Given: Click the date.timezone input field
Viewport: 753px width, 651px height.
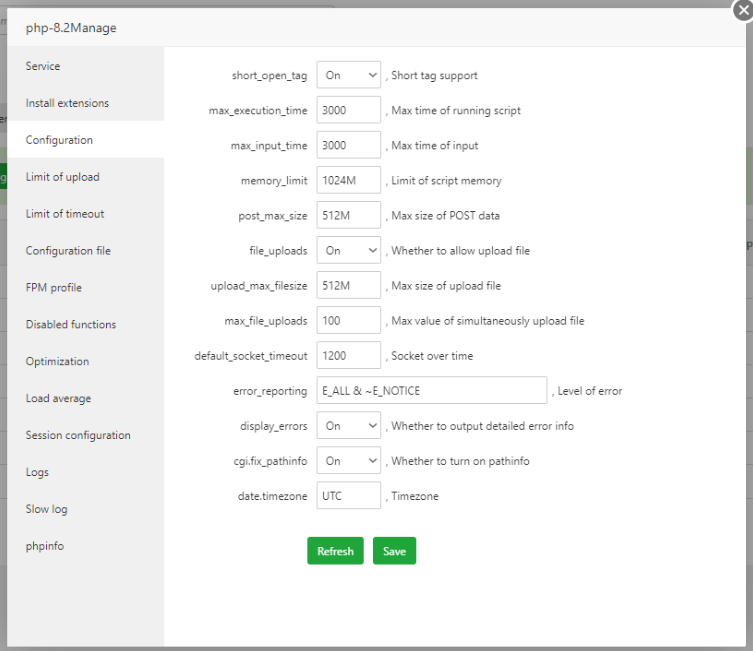Looking at the screenshot, I should coord(349,495).
